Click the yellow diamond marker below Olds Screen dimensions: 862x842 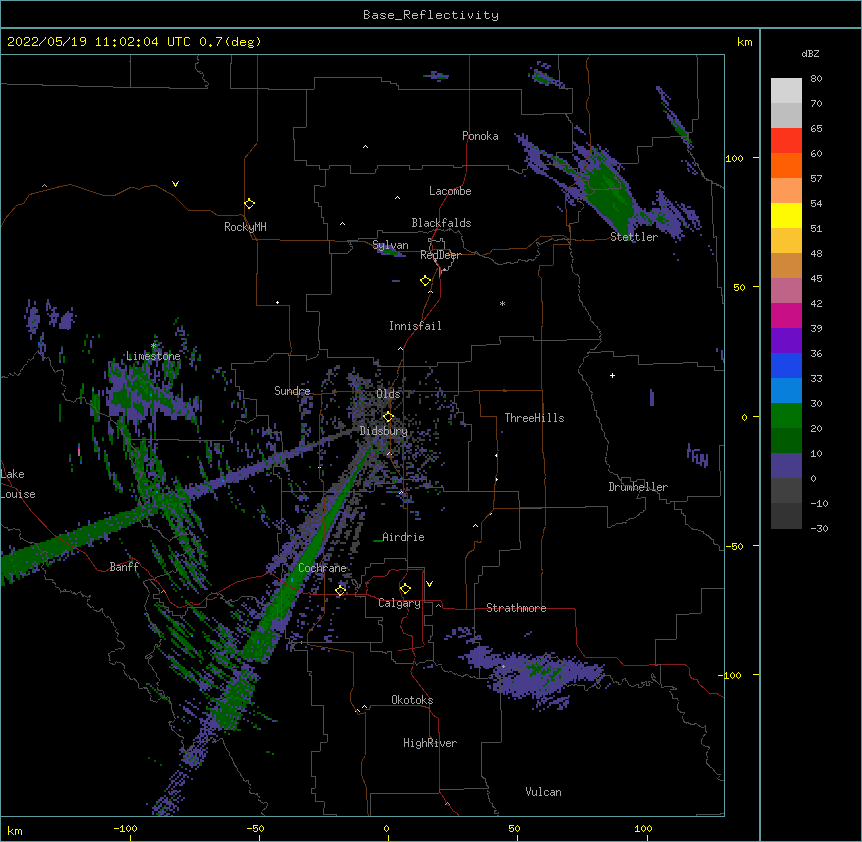pos(388,416)
